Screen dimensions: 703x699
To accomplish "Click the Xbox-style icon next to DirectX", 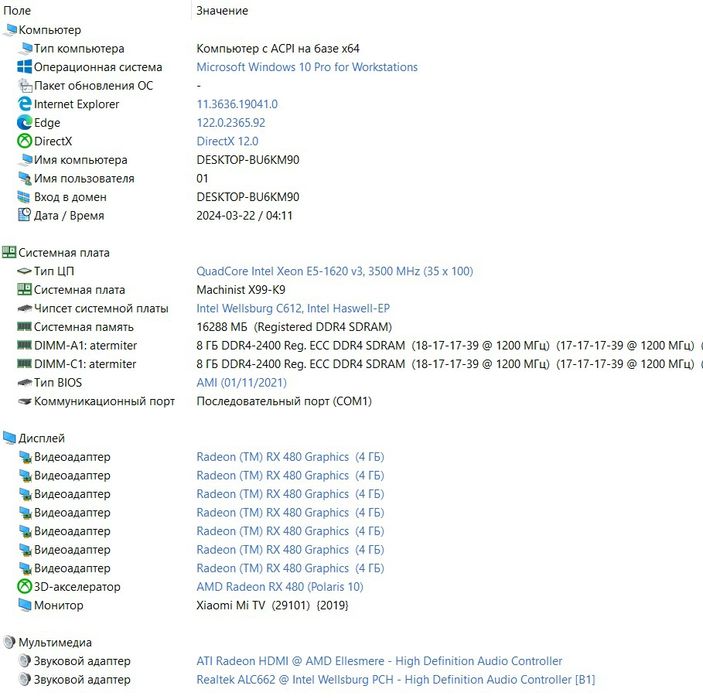I will click(x=24, y=141).
